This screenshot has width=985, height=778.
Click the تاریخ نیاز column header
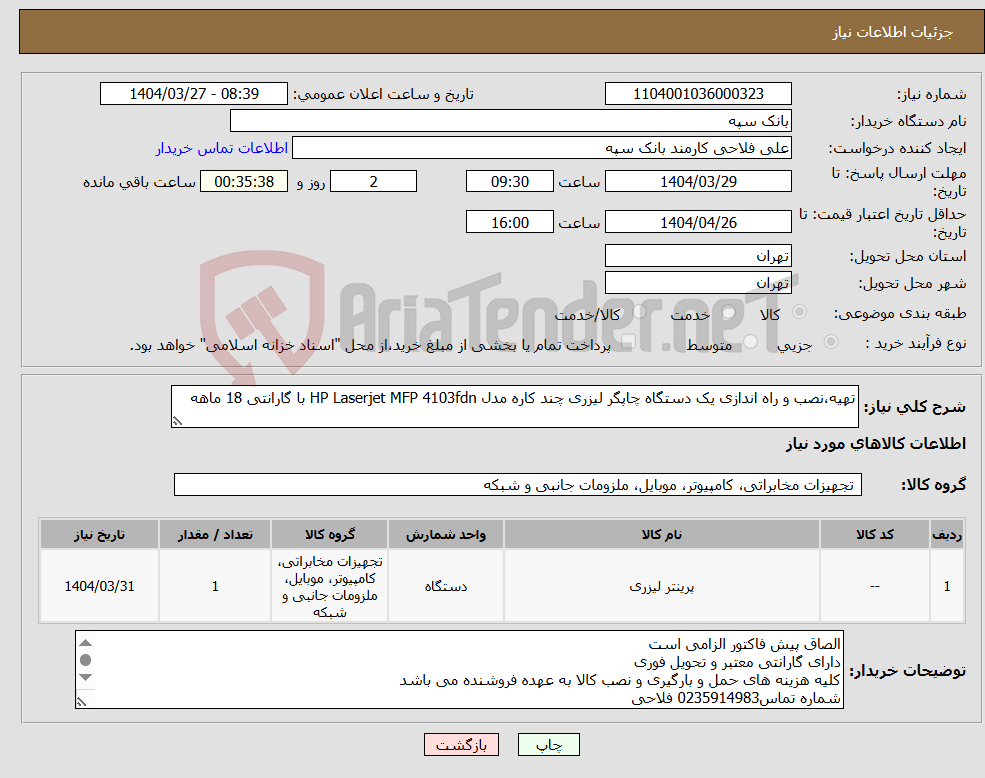point(99,534)
